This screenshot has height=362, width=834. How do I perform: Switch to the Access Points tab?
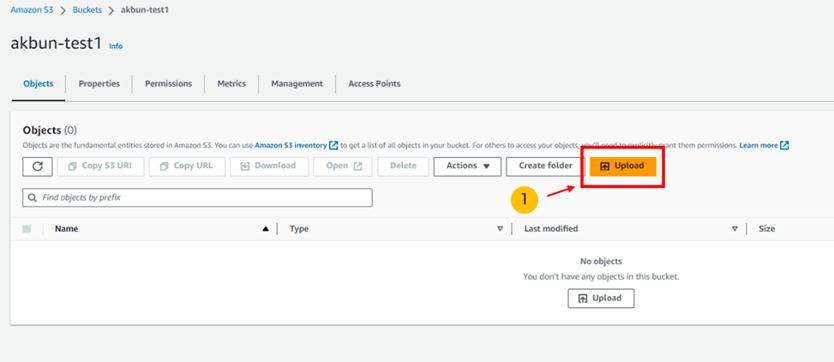pyautogui.click(x=374, y=83)
